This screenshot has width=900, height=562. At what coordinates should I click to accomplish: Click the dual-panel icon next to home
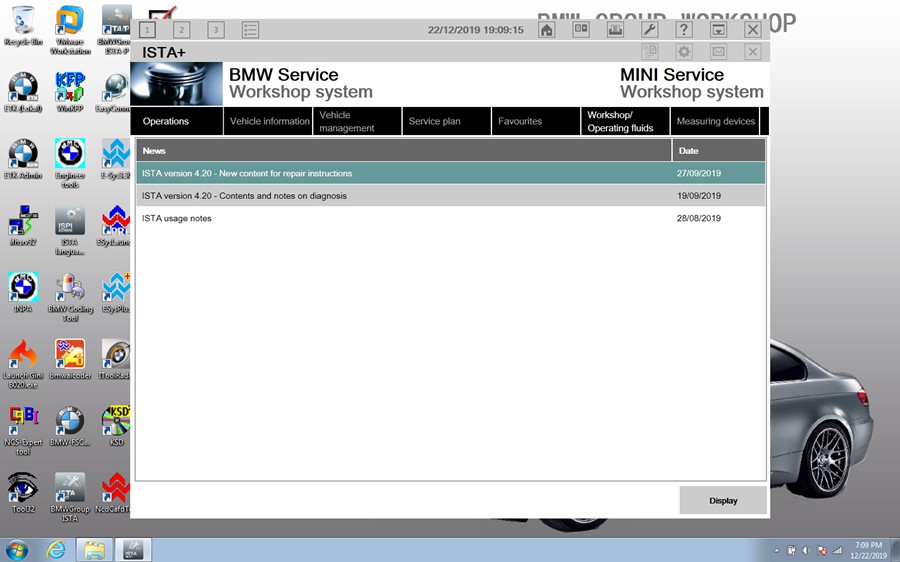[x=581, y=30]
